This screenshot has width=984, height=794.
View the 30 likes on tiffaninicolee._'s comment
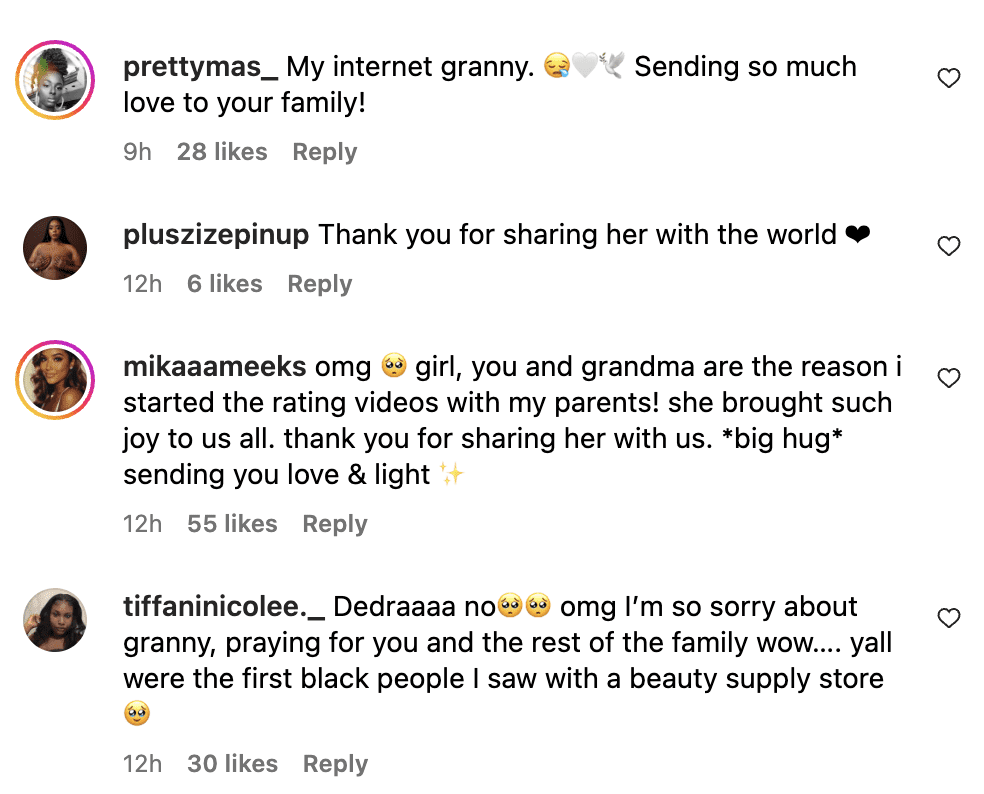pyautogui.click(x=232, y=763)
